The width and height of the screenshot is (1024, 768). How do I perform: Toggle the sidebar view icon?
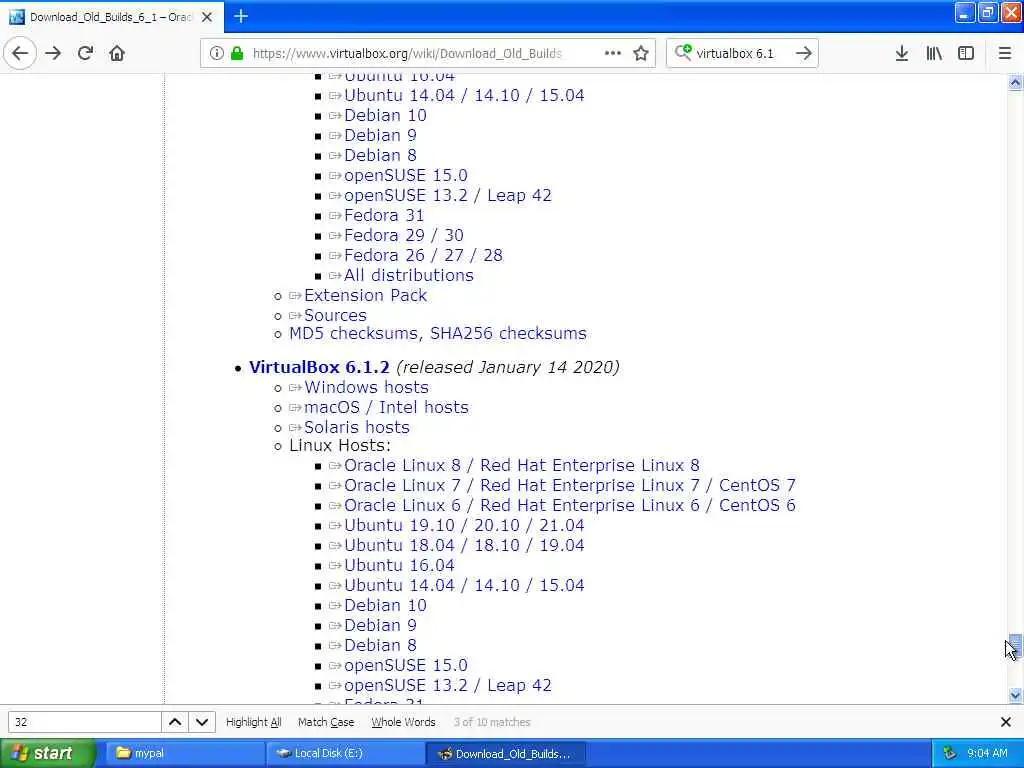tap(966, 53)
